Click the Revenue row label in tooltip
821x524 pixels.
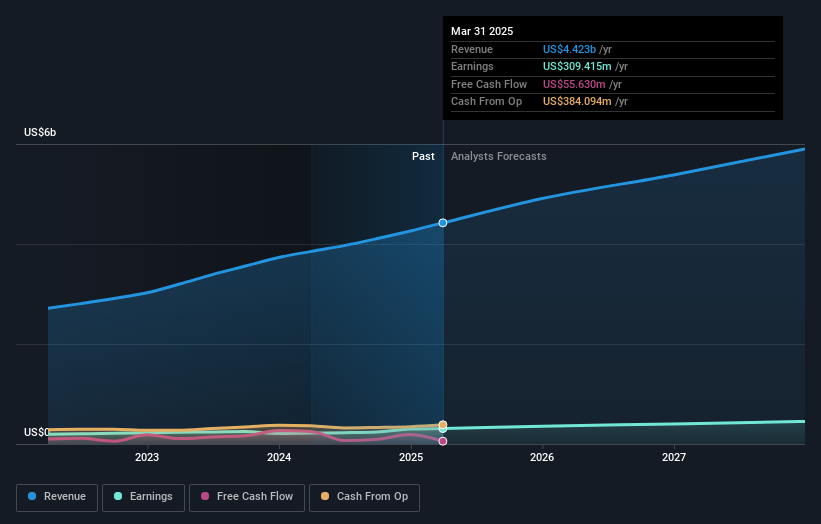pyautogui.click(x=472, y=49)
